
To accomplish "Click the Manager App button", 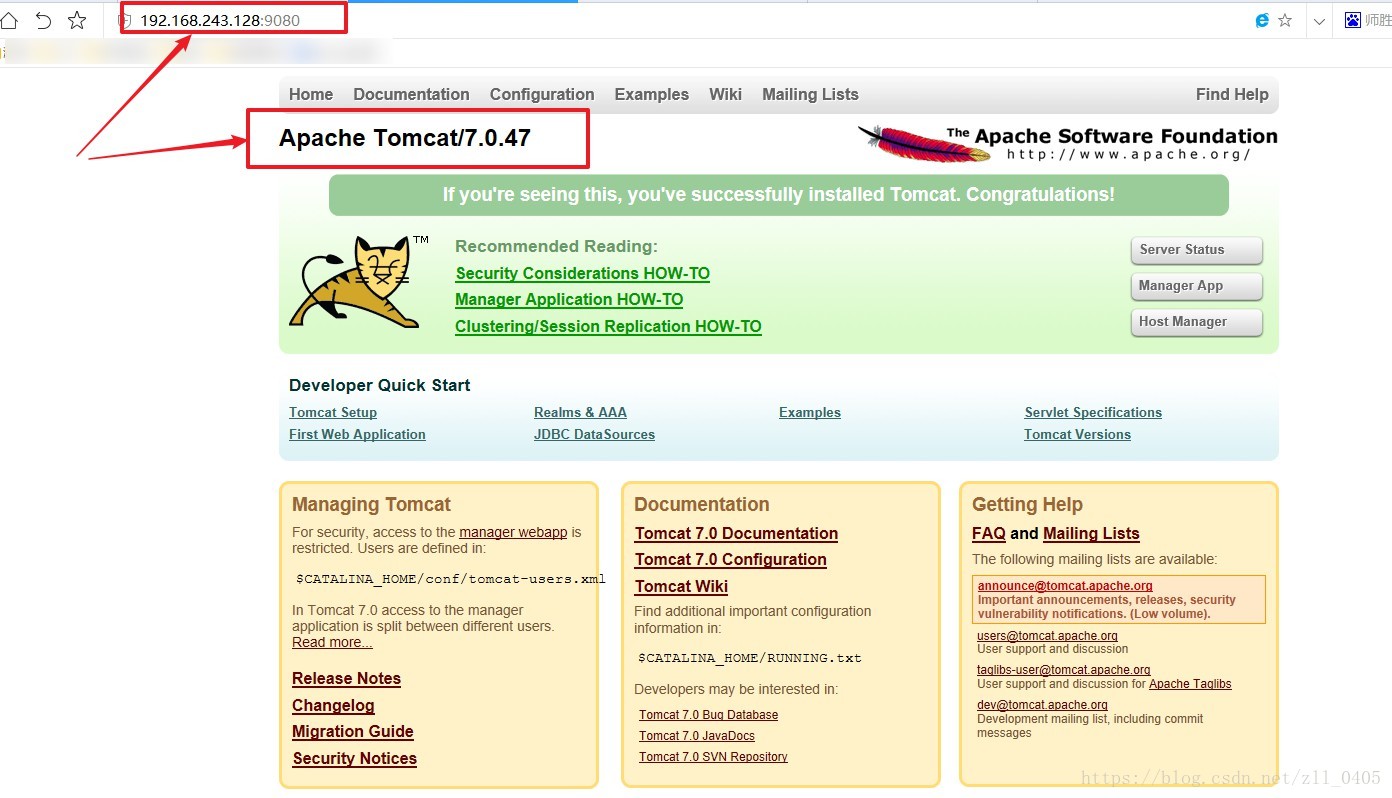I will coord(1197,286).
